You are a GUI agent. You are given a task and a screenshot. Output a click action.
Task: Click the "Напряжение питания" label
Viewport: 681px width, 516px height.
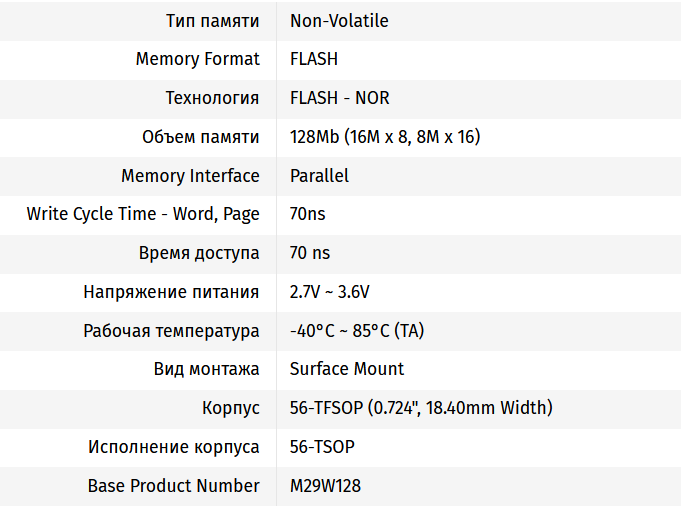[171, 292]
